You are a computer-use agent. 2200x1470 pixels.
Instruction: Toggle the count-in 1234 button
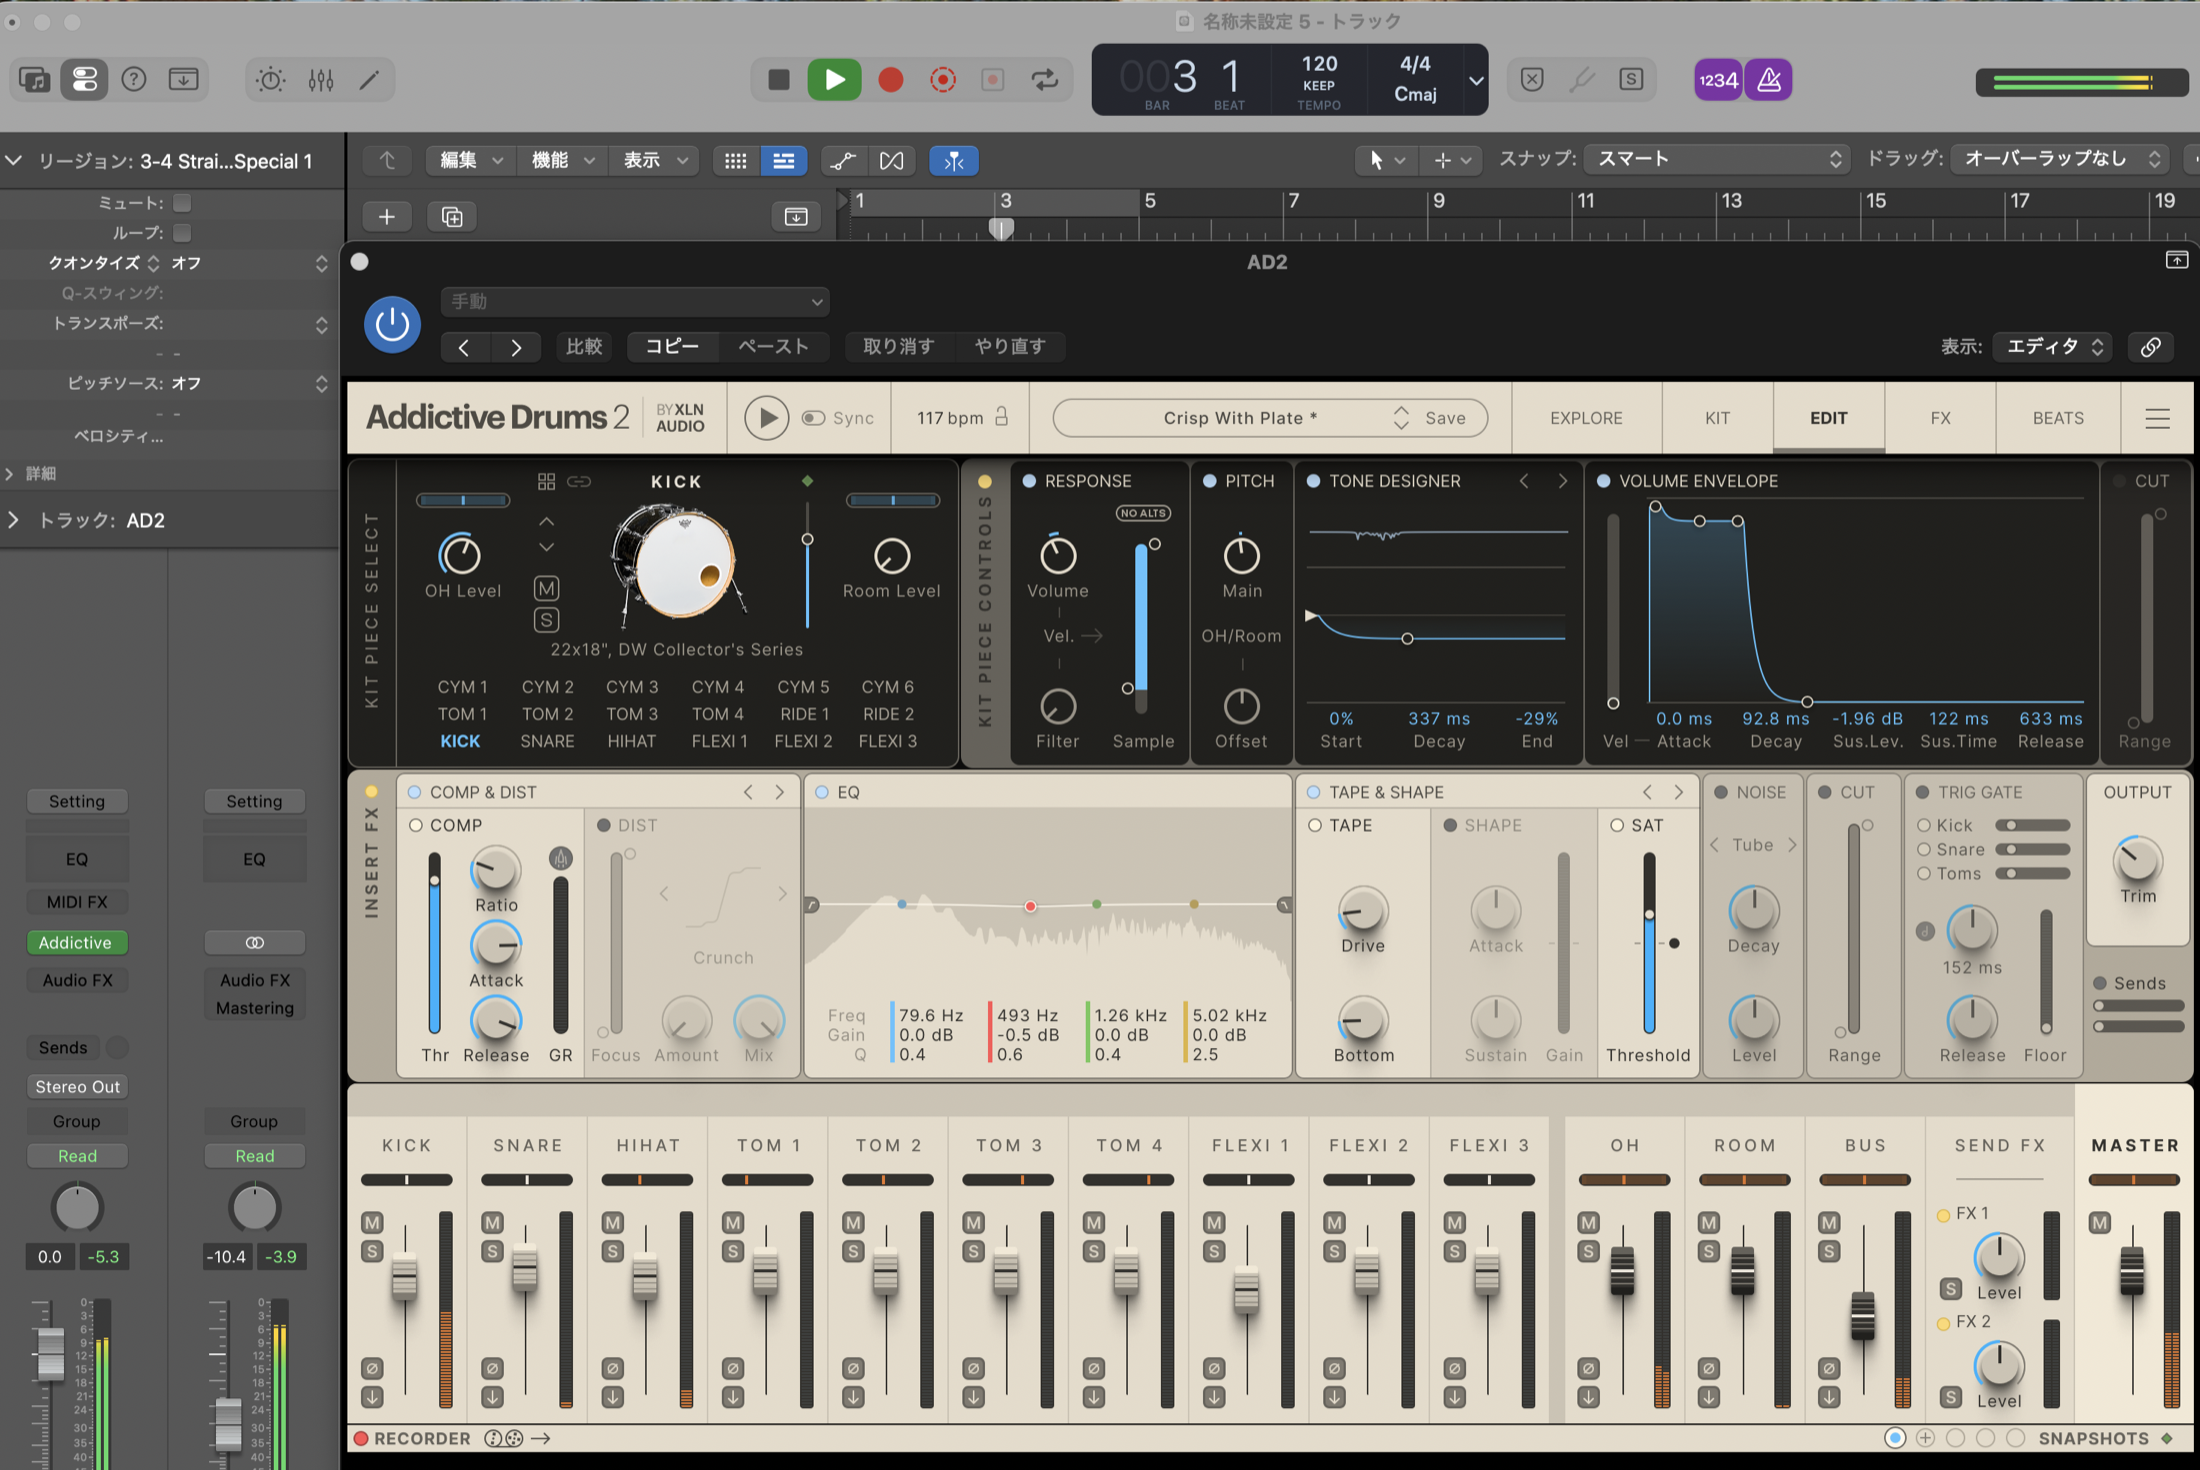tap(1718, 80)
